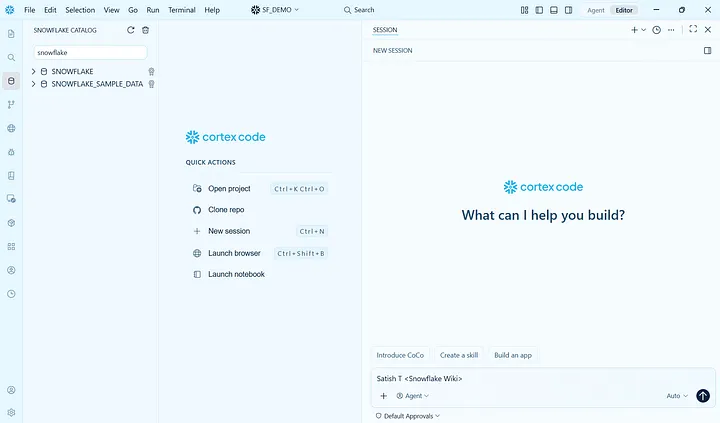Switch to Agent mode
The image size is (720, 423).
coord(596,10)
